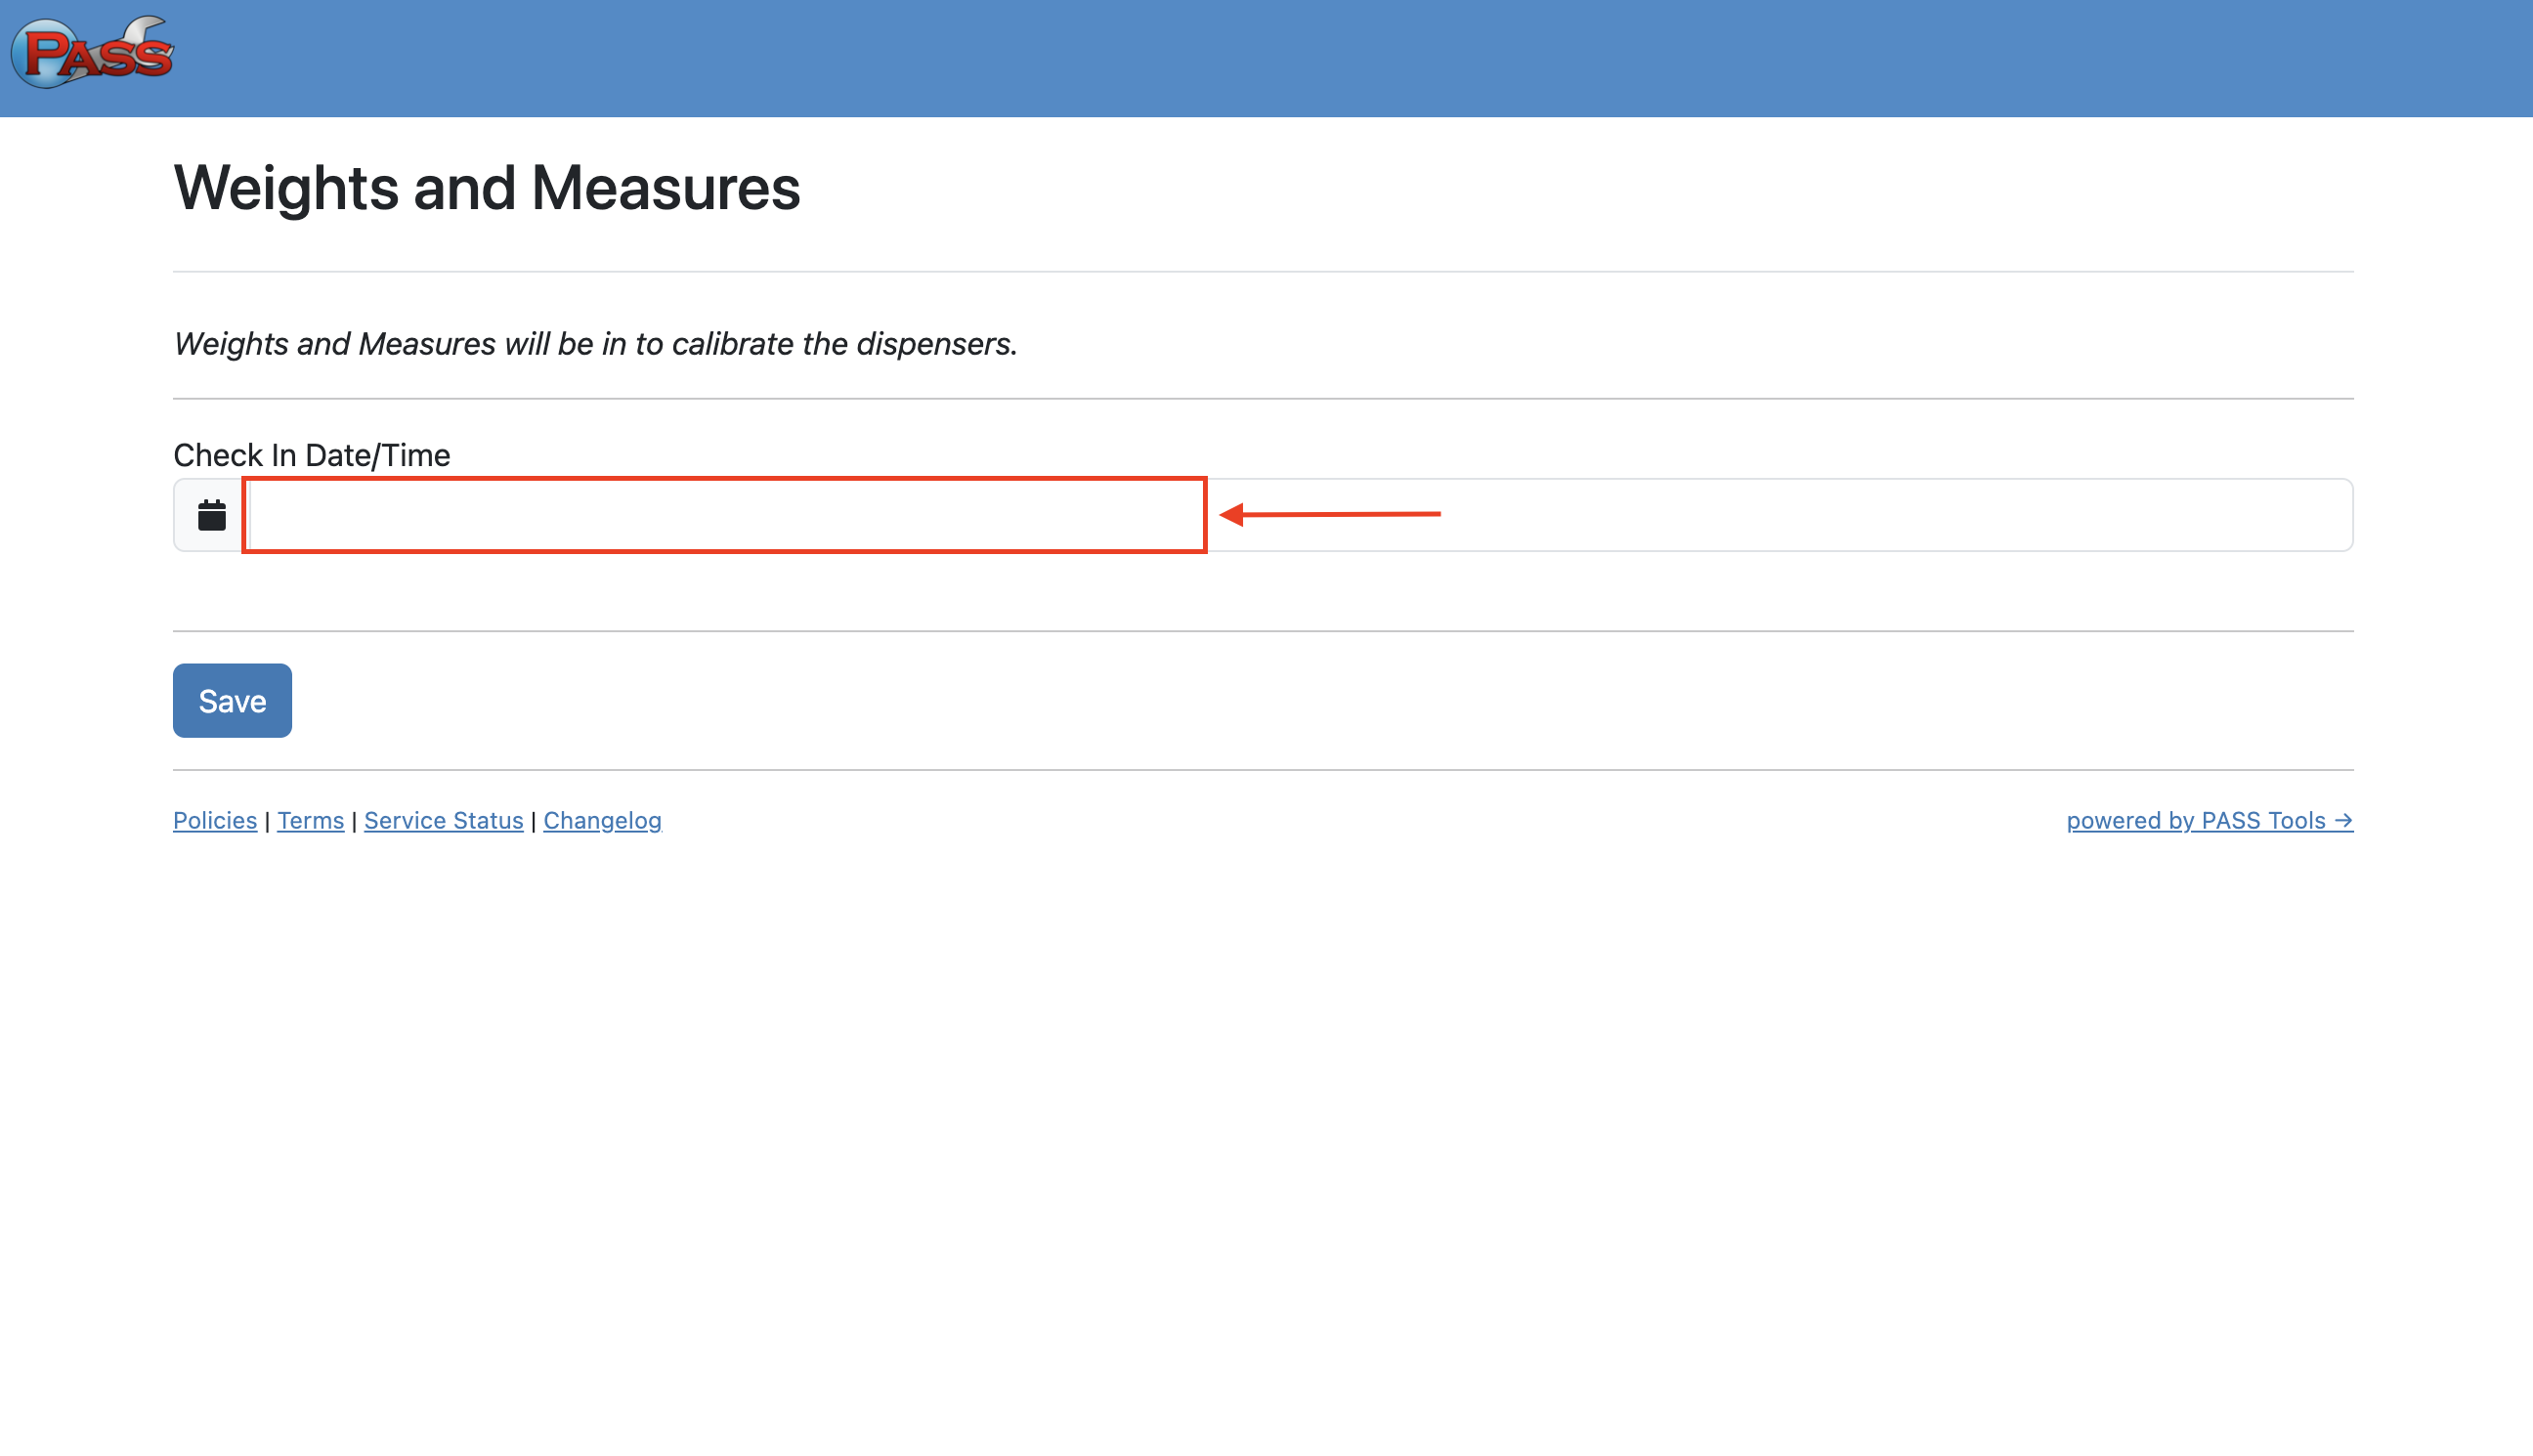The image size is (2533, 1456).
Task: Click the PASS logo in the header
Action: point(92,52)
